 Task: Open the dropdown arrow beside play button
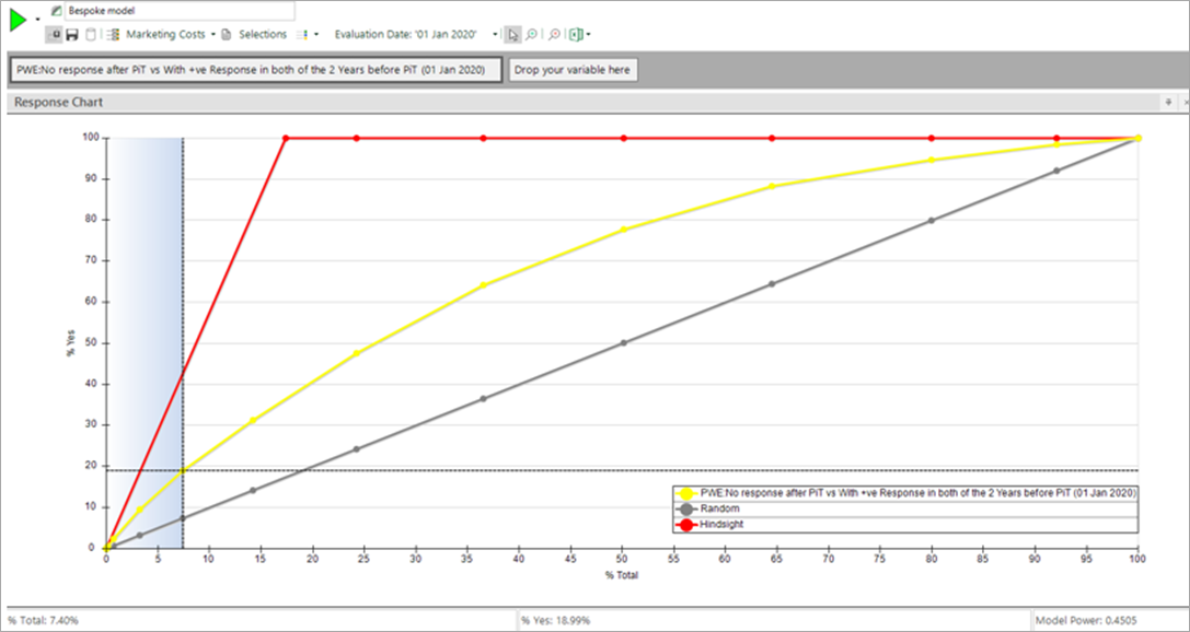(x=38, y=20)
